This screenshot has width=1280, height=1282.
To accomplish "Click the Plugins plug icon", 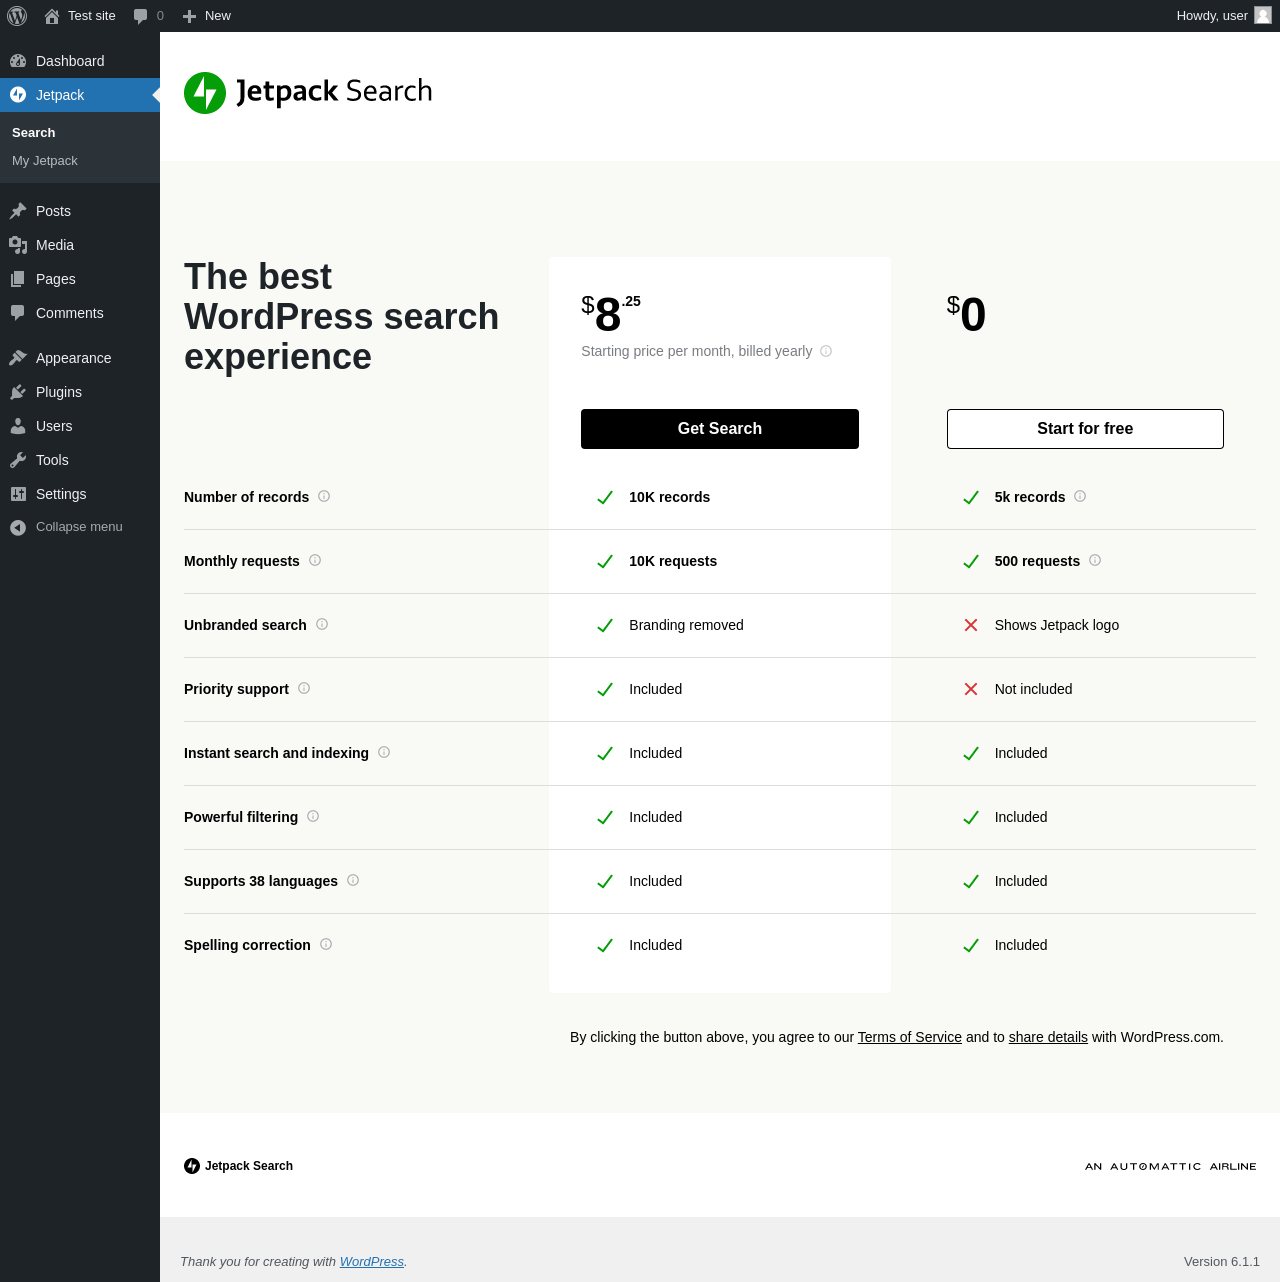I will [18, 392].
